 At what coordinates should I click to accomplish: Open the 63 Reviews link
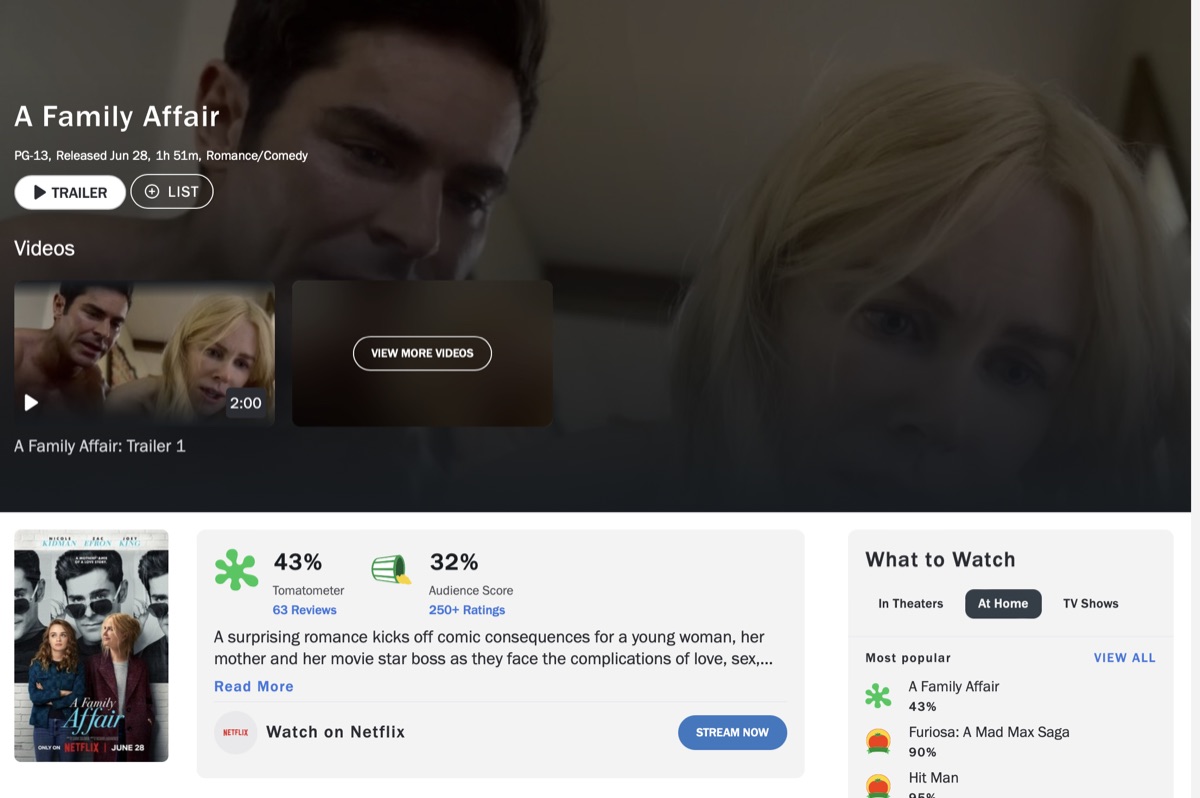[x=304, y=610]
